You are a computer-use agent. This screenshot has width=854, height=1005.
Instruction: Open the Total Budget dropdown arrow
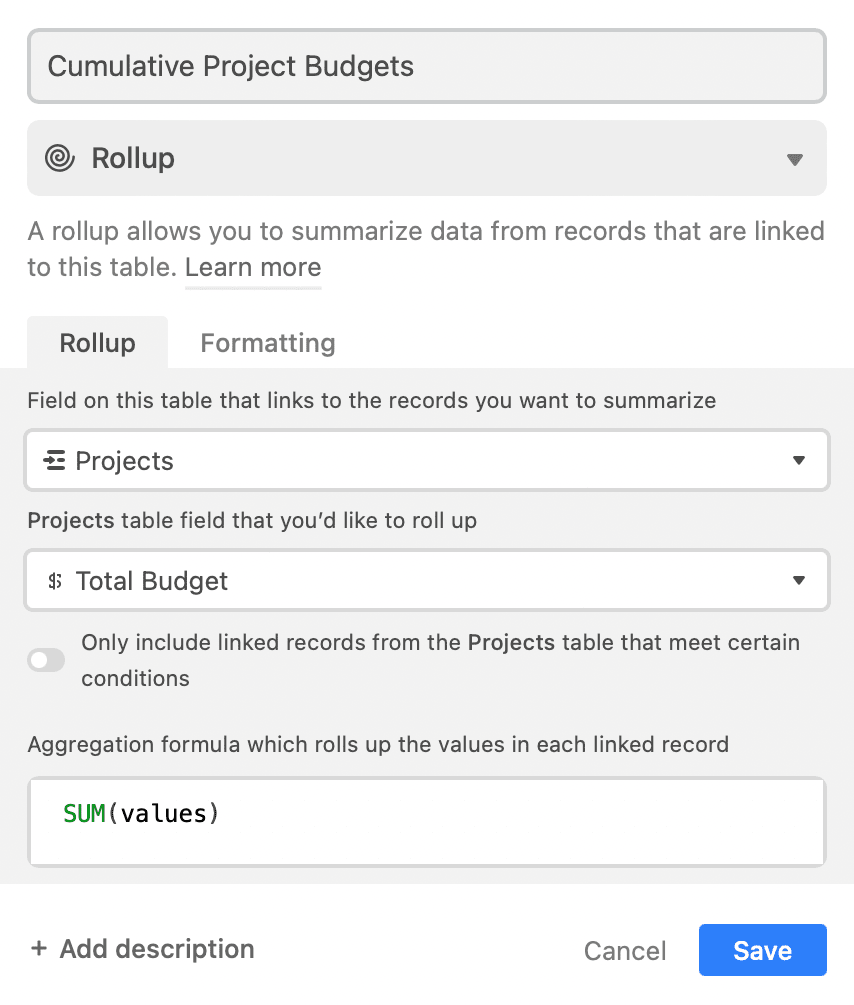tap(799, 580)
